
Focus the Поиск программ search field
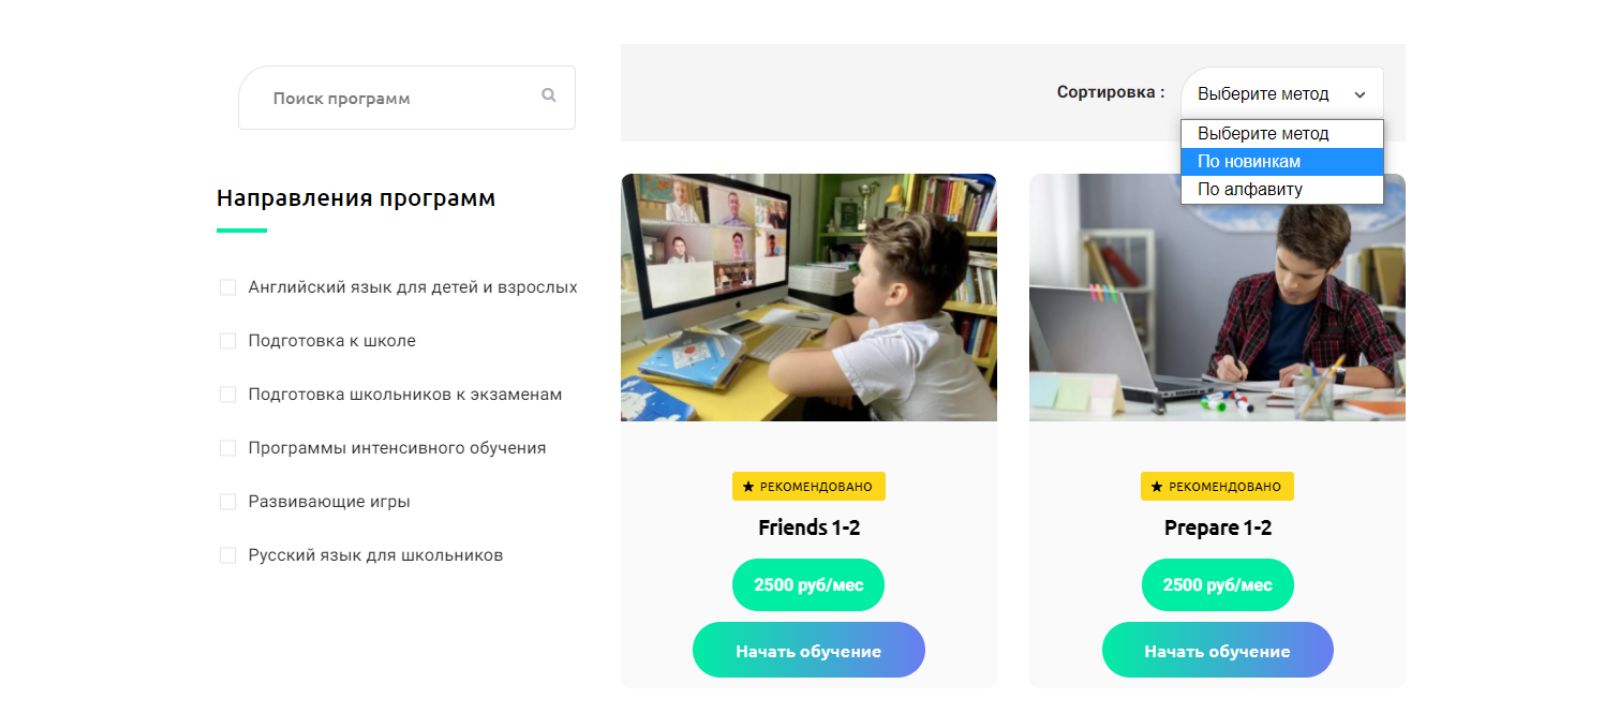point(406,98)
